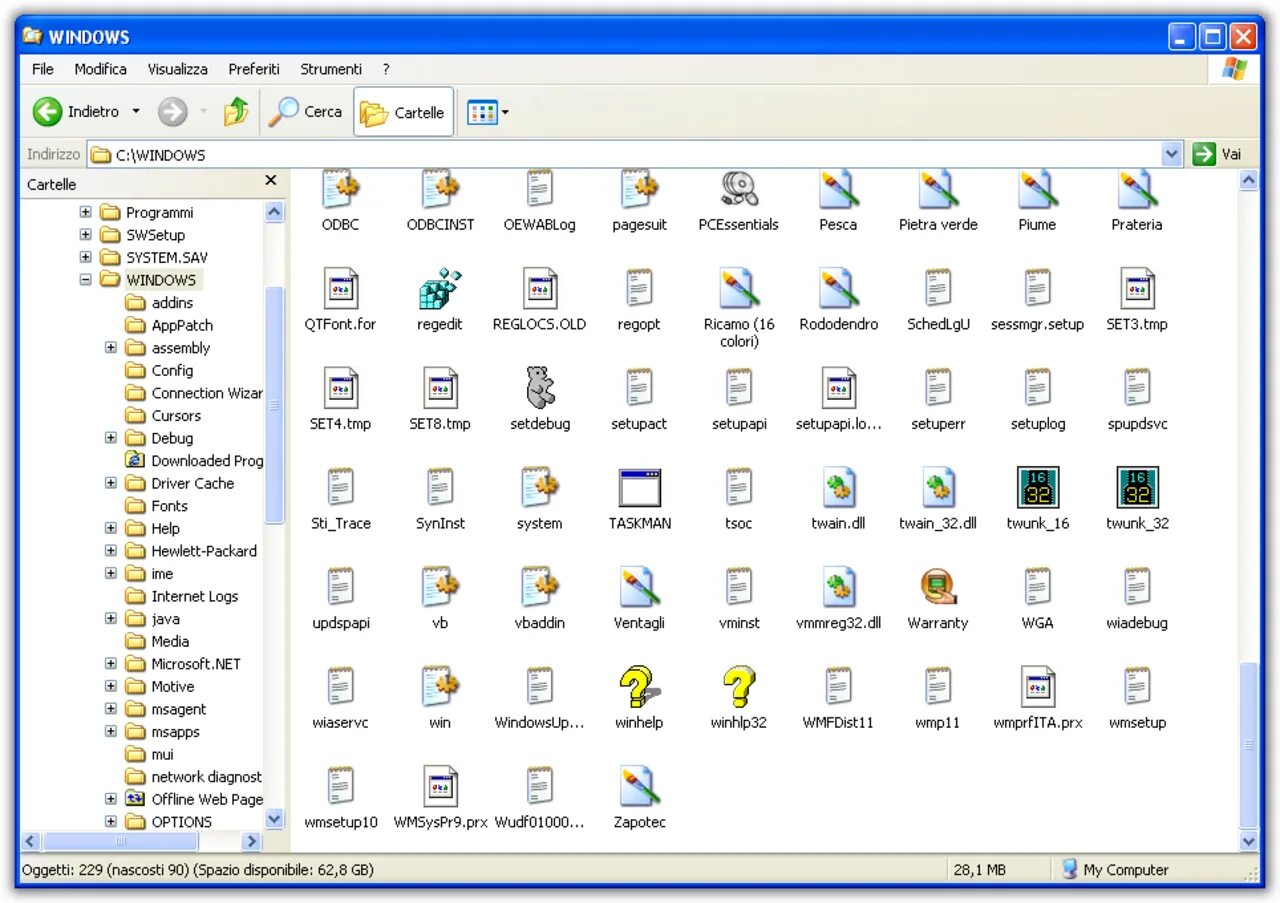Select the Driver Cache folder in tree

point(180,483)
